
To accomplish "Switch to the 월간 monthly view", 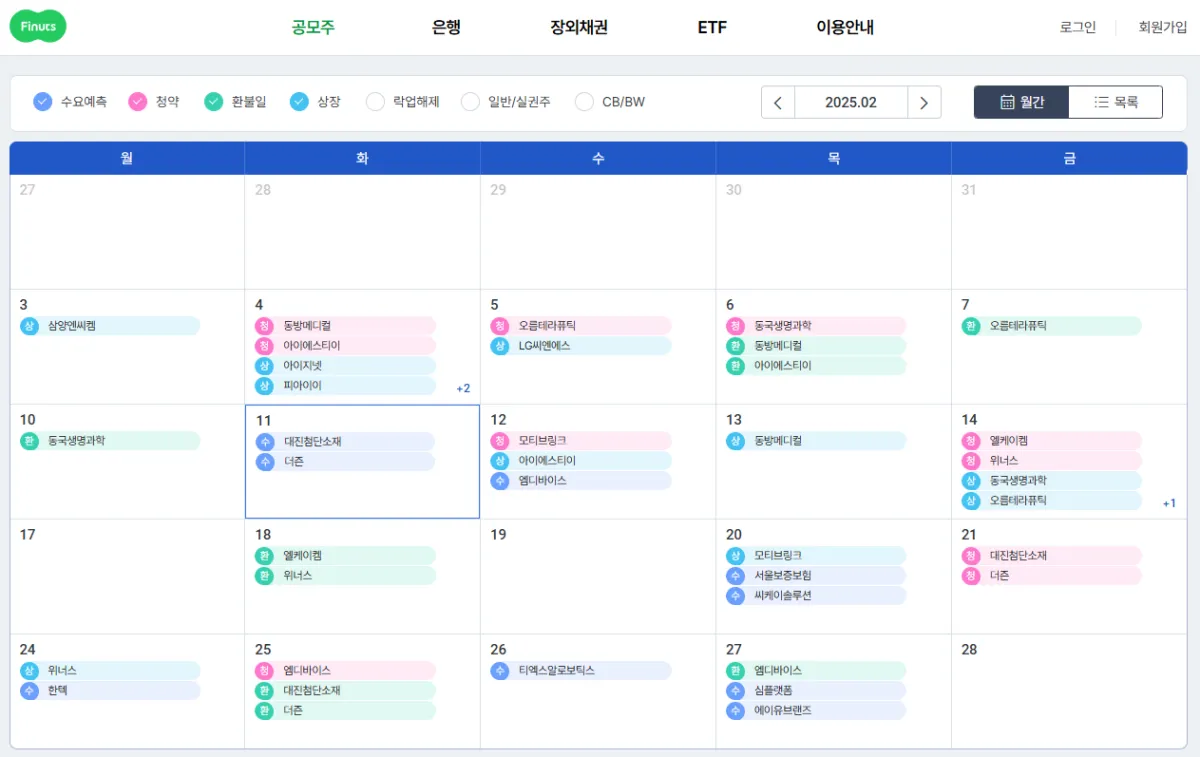I will coord(1022,102).
